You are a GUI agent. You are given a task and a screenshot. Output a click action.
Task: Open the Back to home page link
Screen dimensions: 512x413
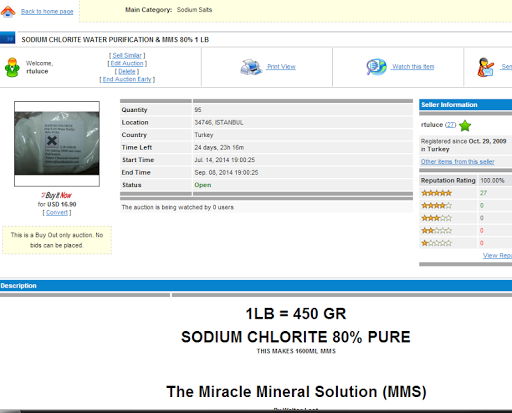coord(47,11)
